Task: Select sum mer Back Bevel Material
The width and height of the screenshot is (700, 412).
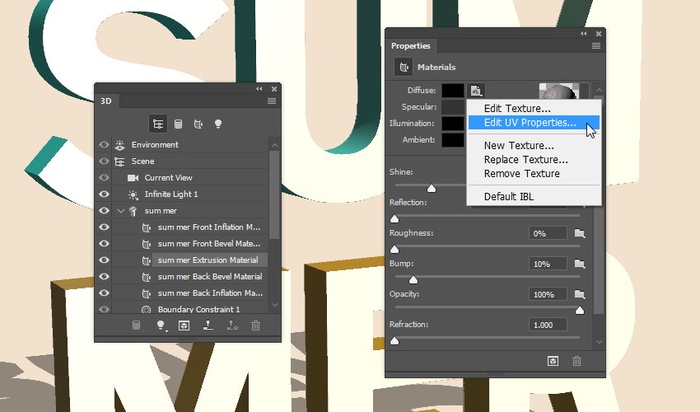Action: [209, 276]
